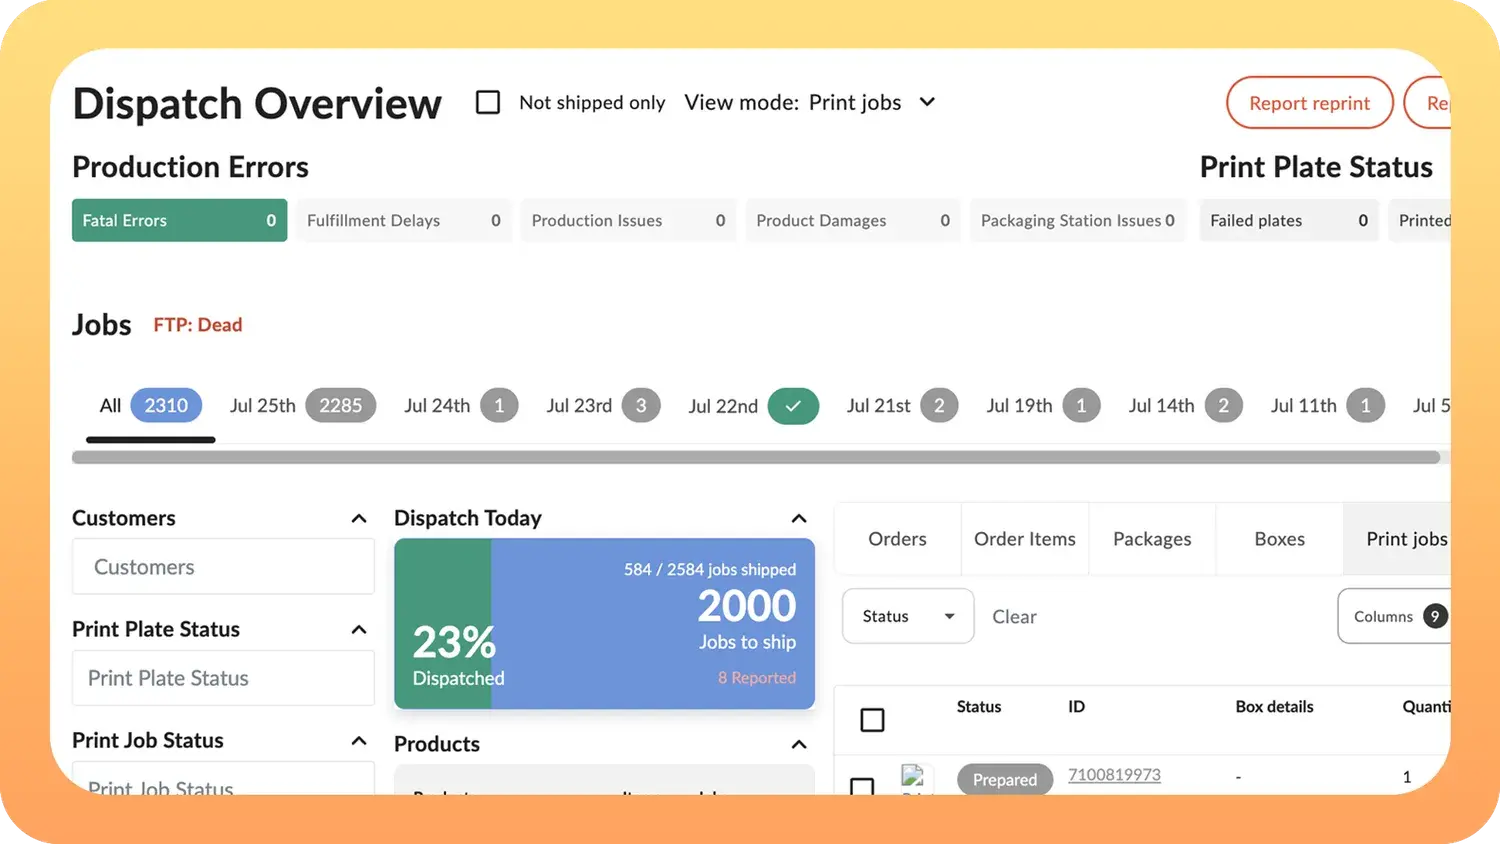Select the Product Damages filter
This screenshot has width=1500, height=844.
coord(853,220)
